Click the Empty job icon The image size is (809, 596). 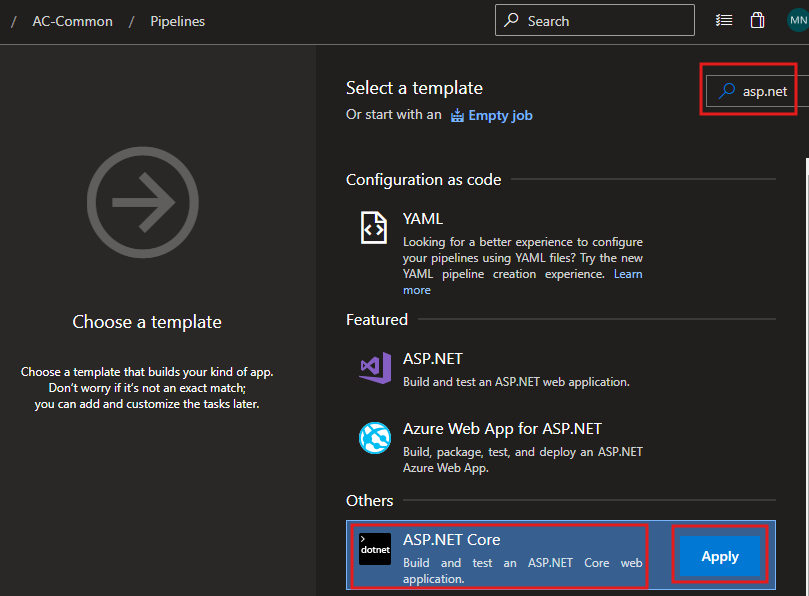pos(457,116)
